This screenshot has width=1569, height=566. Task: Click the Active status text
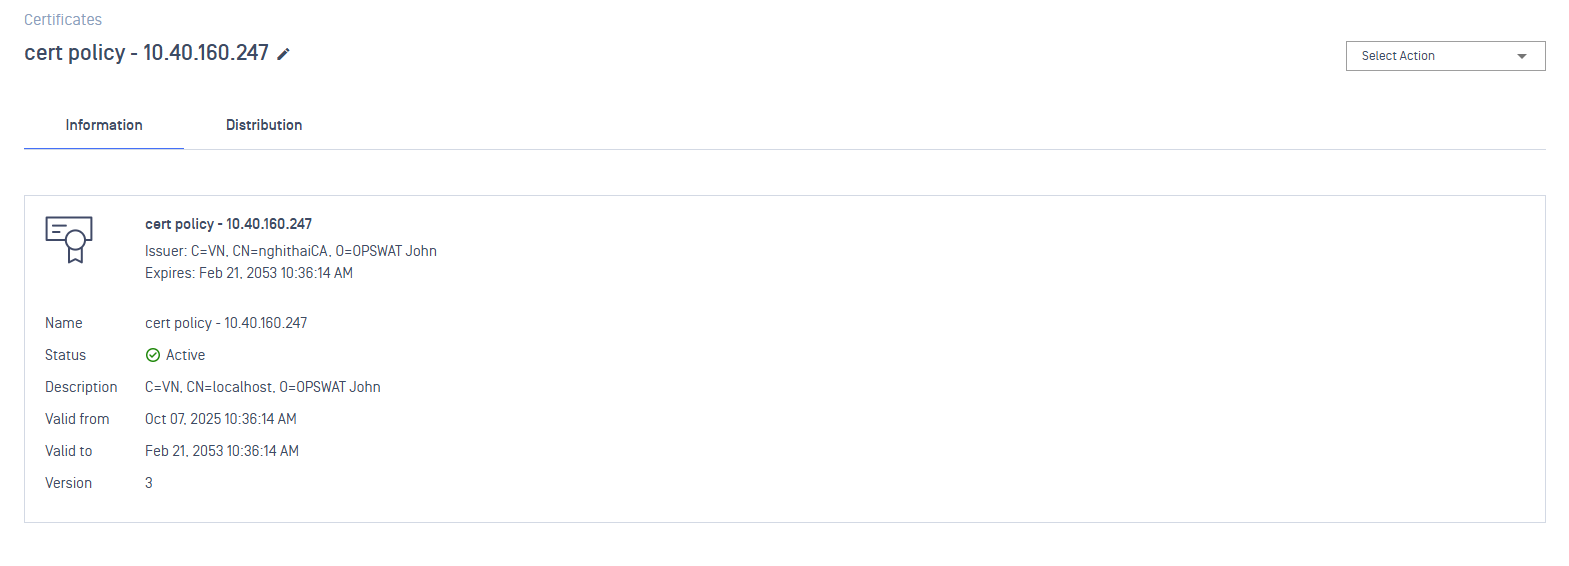[x=185, y=355]
